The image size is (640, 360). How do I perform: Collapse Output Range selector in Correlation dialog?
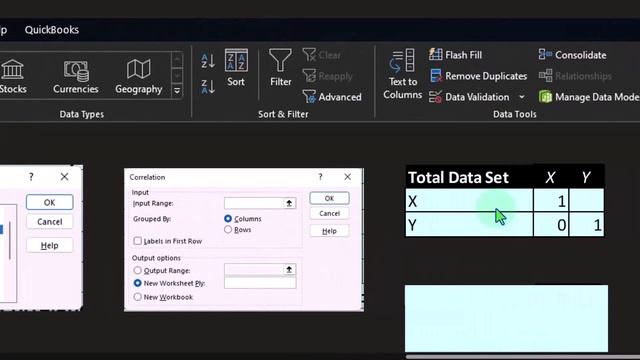pos(289,269)
